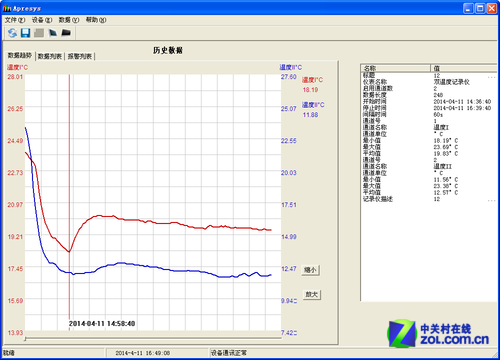Click the 名称 column header
500x360 pixels.
click(395, 68)
